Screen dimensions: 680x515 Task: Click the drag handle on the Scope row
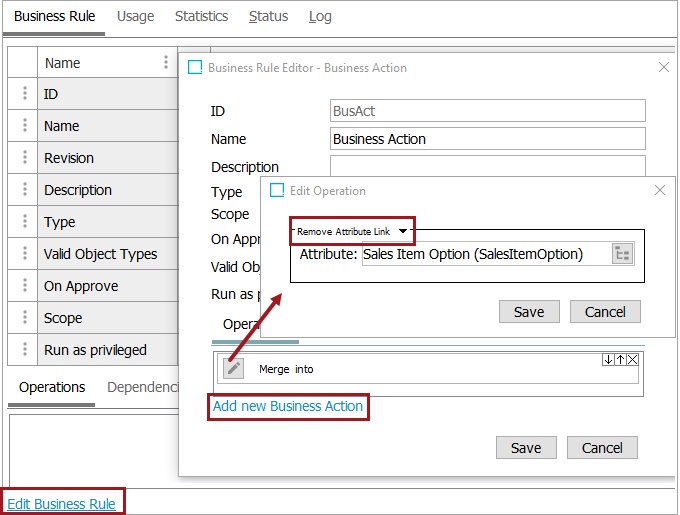(x=23, y=318)
